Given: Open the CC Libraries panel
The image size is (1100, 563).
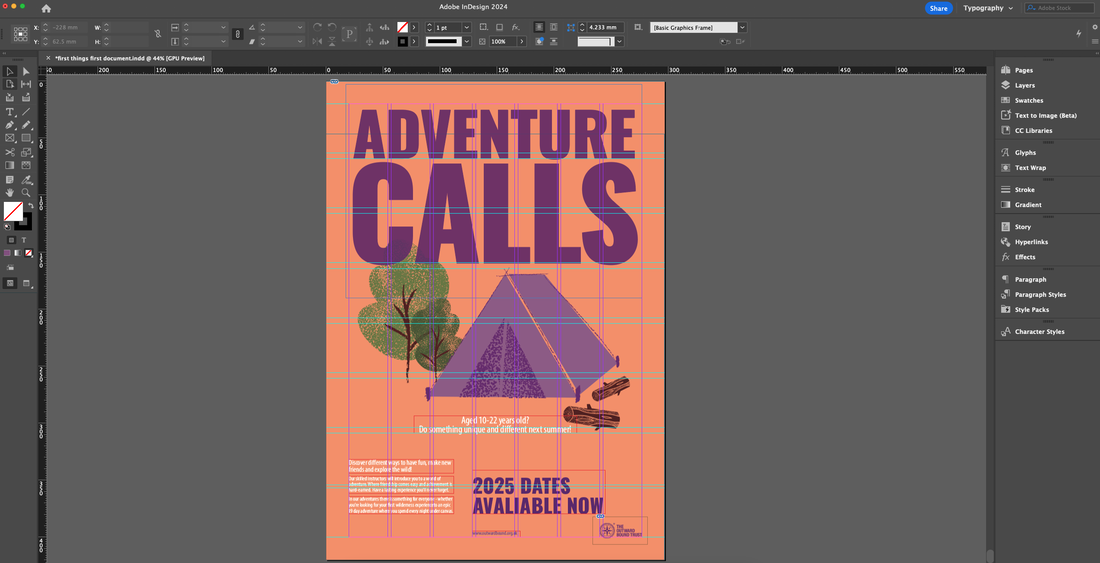Looking at the screenshot, I should pos(1033,130).
